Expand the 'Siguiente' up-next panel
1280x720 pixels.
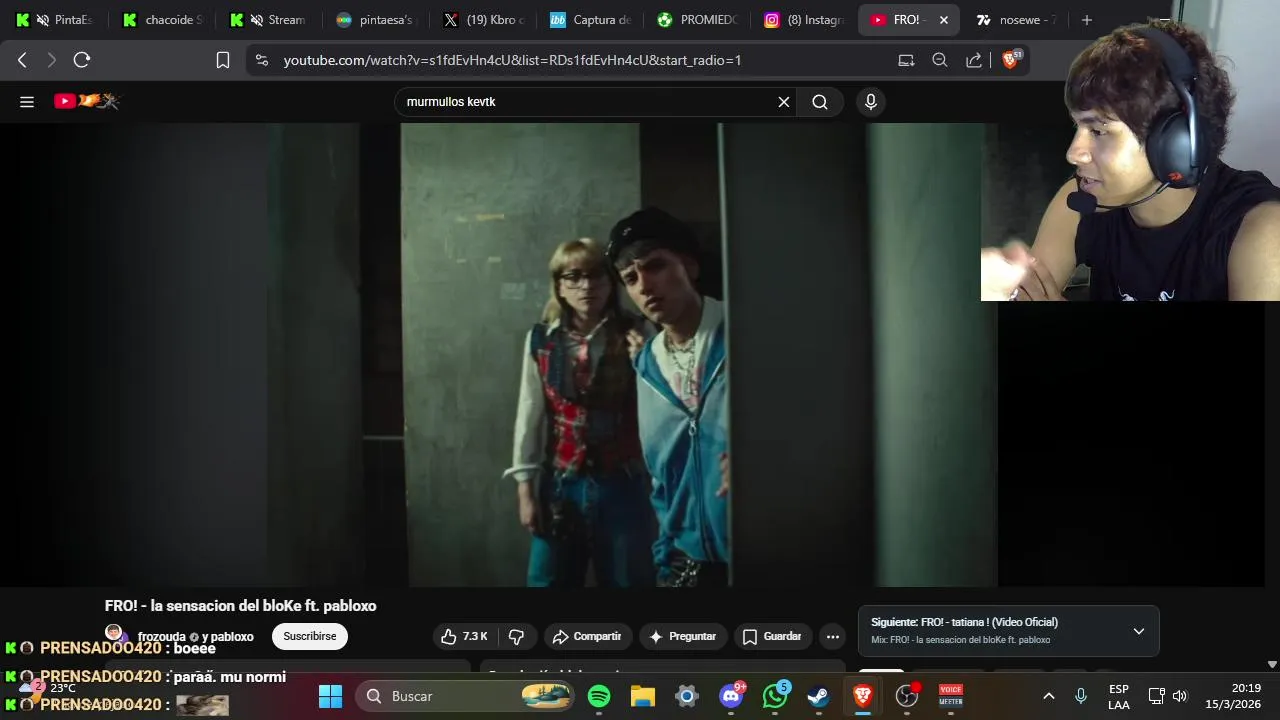(1138, 631)
